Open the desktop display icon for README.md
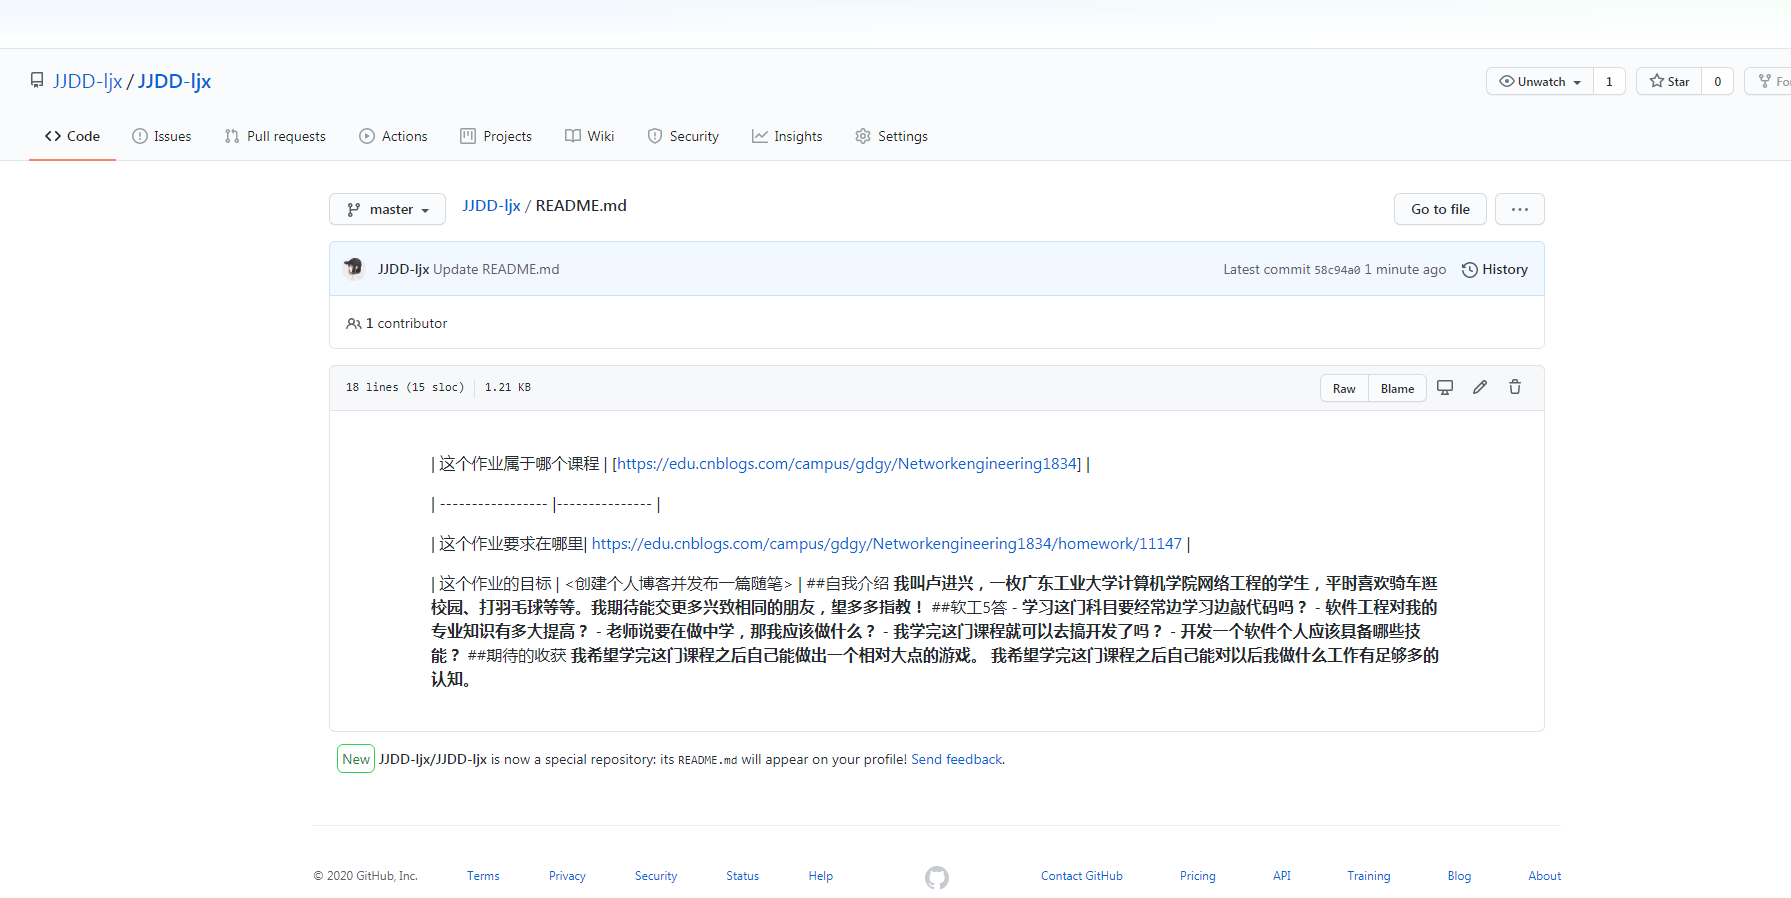 [1445, 387]
